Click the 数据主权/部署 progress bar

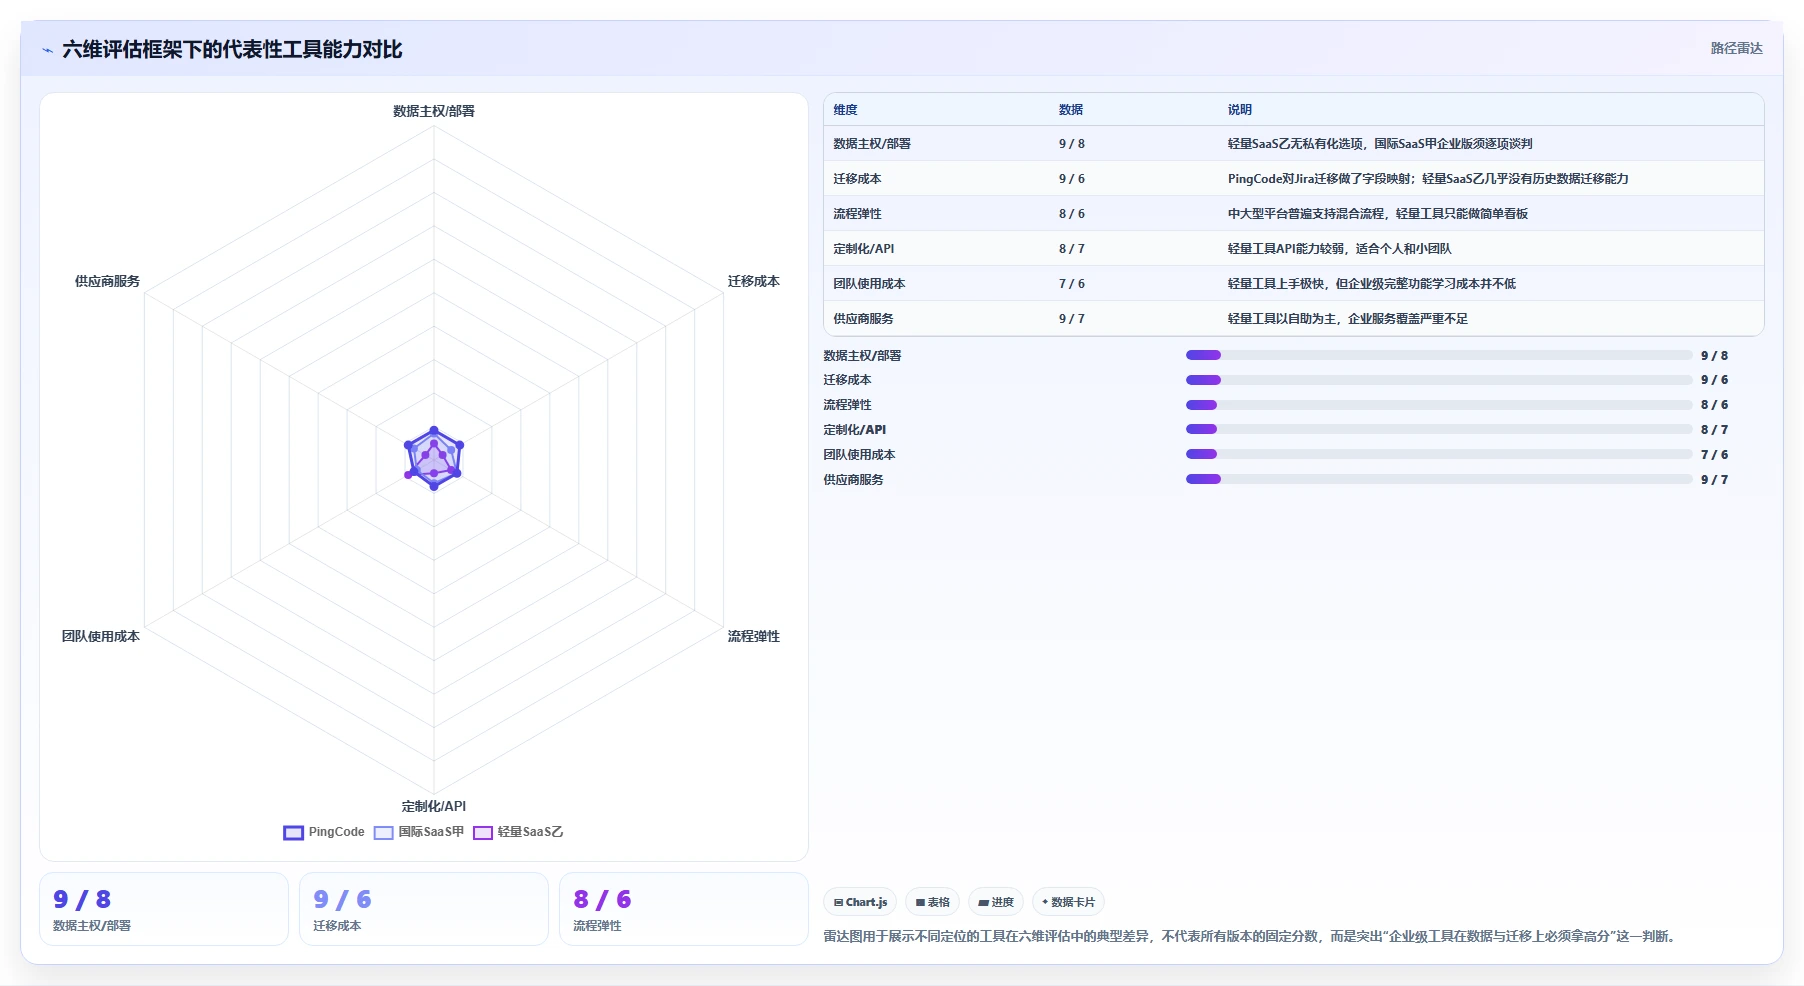coord(1439,355)
